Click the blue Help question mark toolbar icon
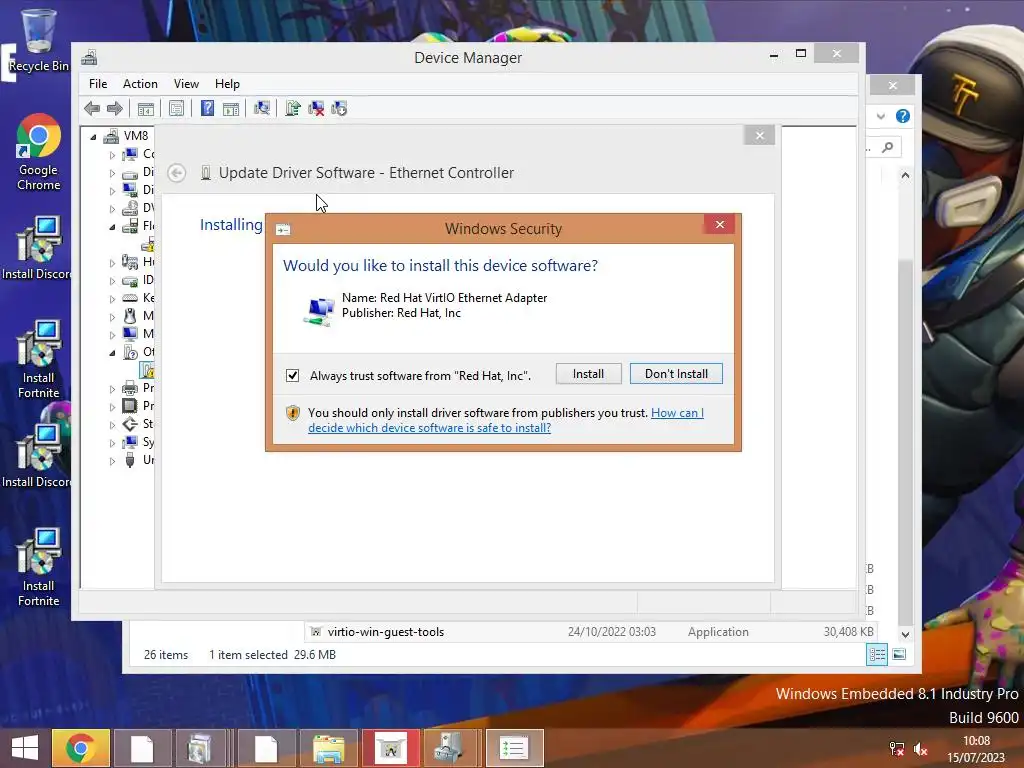Viewport: 1024px width, 768px height. [x=207, y=108]
